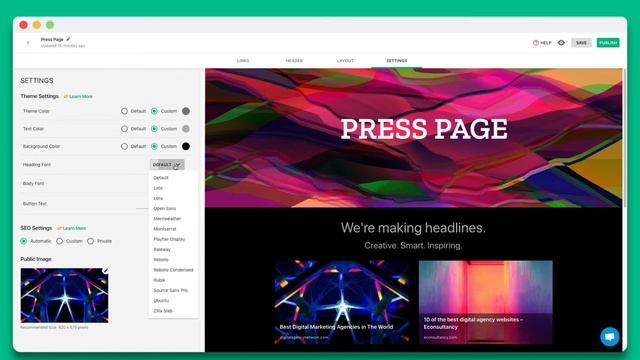Collapse the Heading Font DEFAULT dropdown
The height and width of the screenshot is (360, 640).
click(x=167, y=164)
